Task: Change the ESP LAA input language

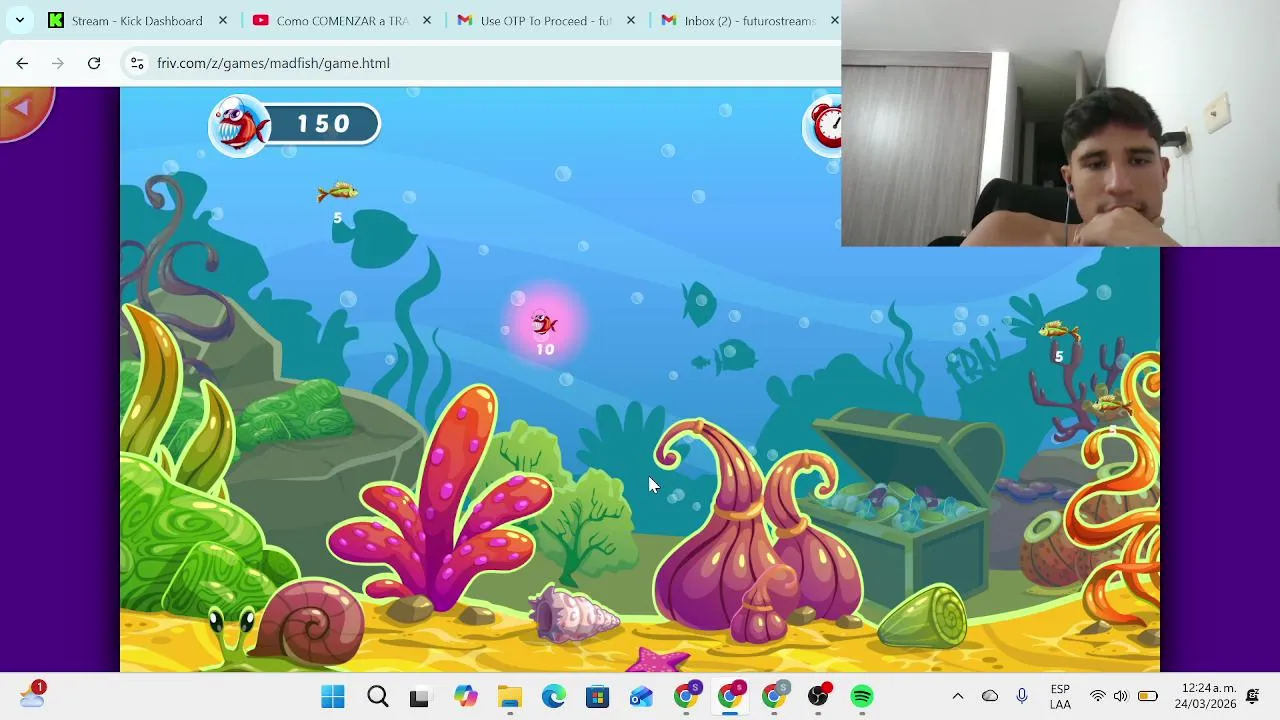Action: 1060,697
